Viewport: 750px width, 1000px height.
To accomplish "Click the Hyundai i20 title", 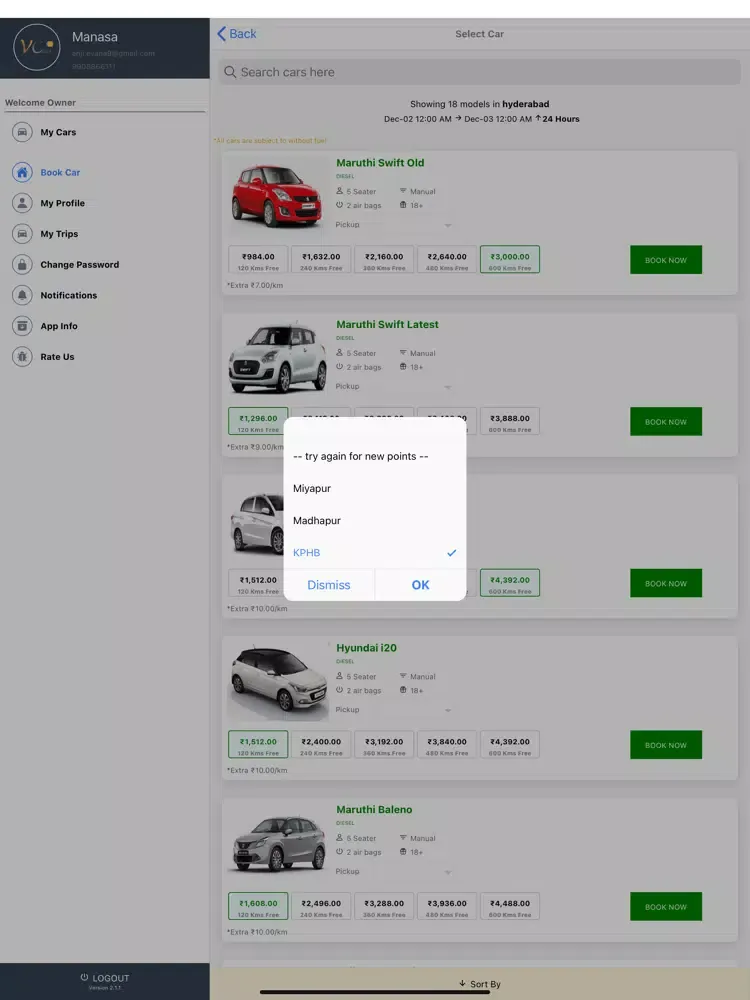I will [367, 648].
